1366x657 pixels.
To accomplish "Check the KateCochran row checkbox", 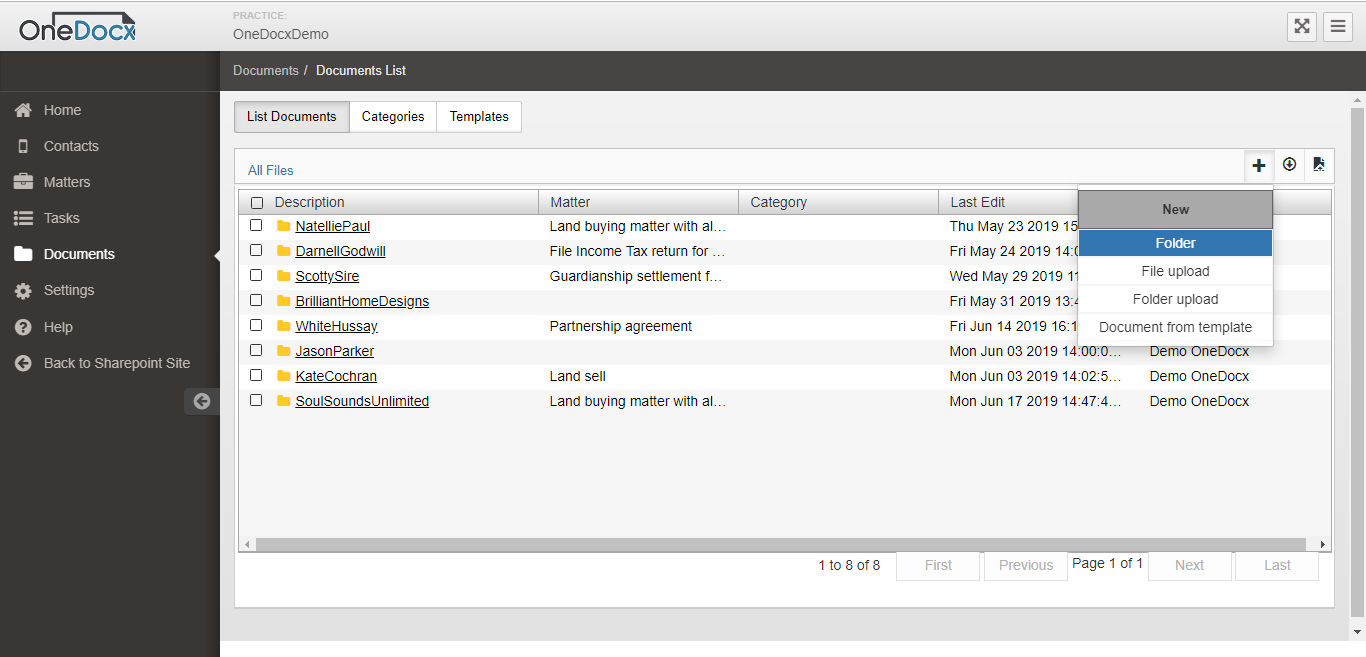I will 256,375.
